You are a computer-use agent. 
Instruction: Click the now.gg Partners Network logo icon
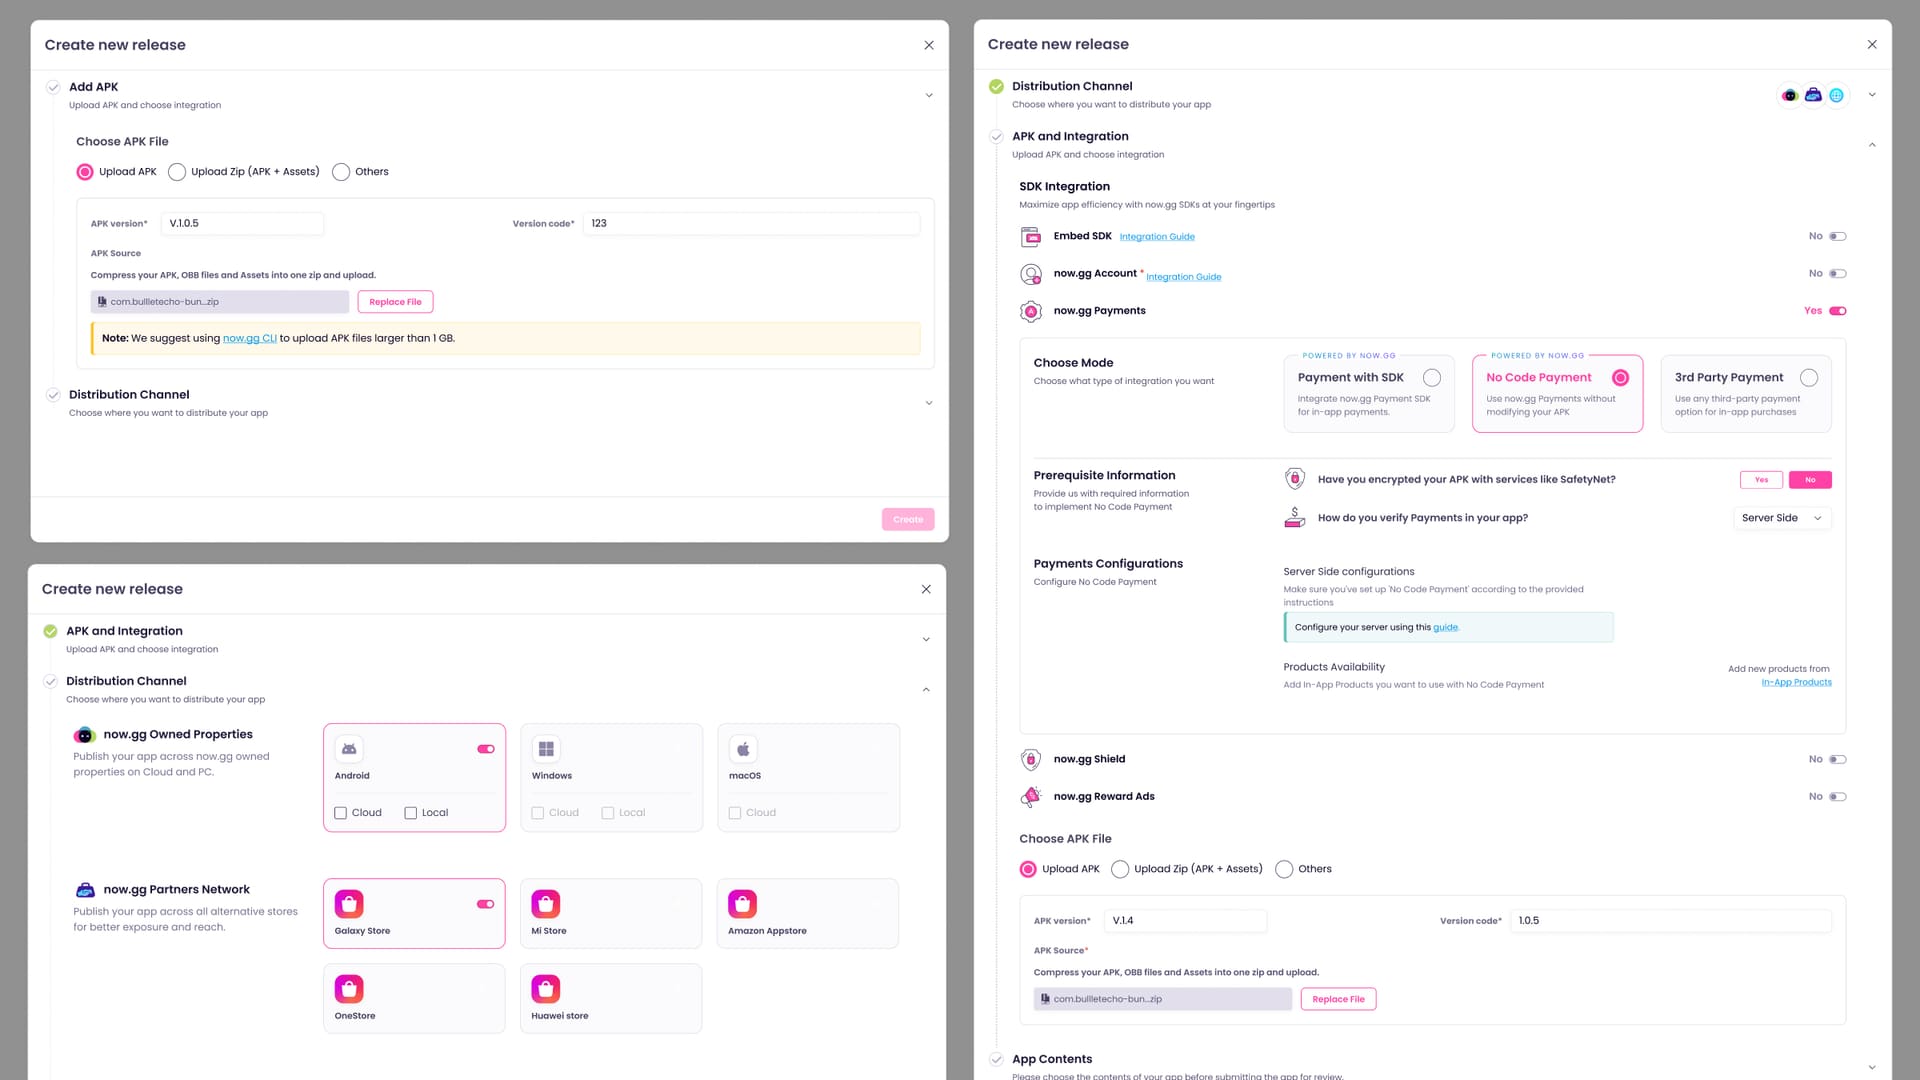point(85,890)
